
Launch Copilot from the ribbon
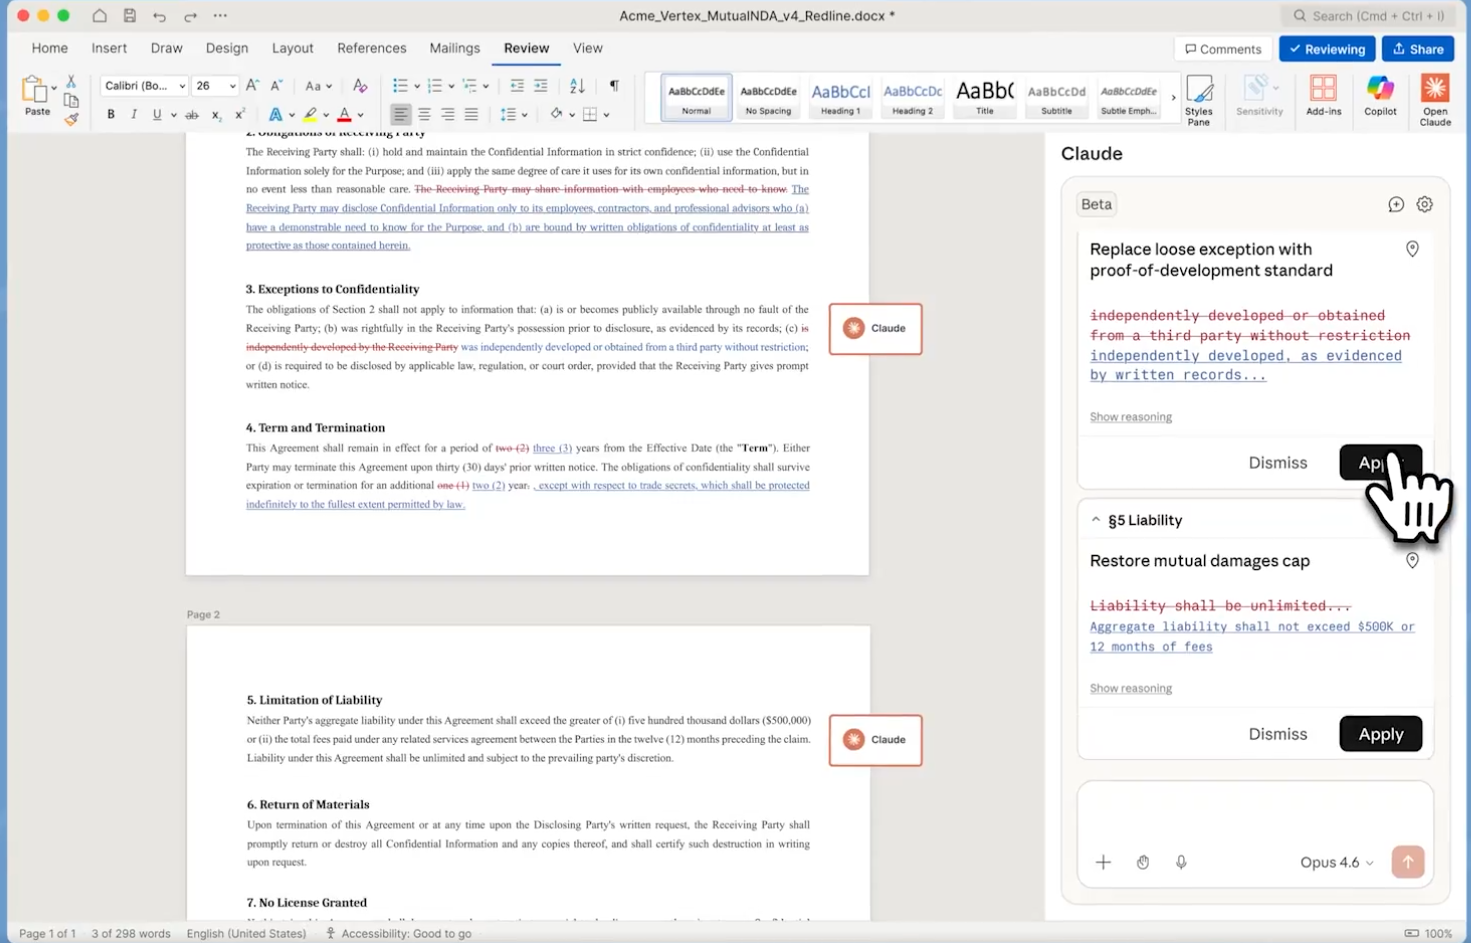point(1380,96)
